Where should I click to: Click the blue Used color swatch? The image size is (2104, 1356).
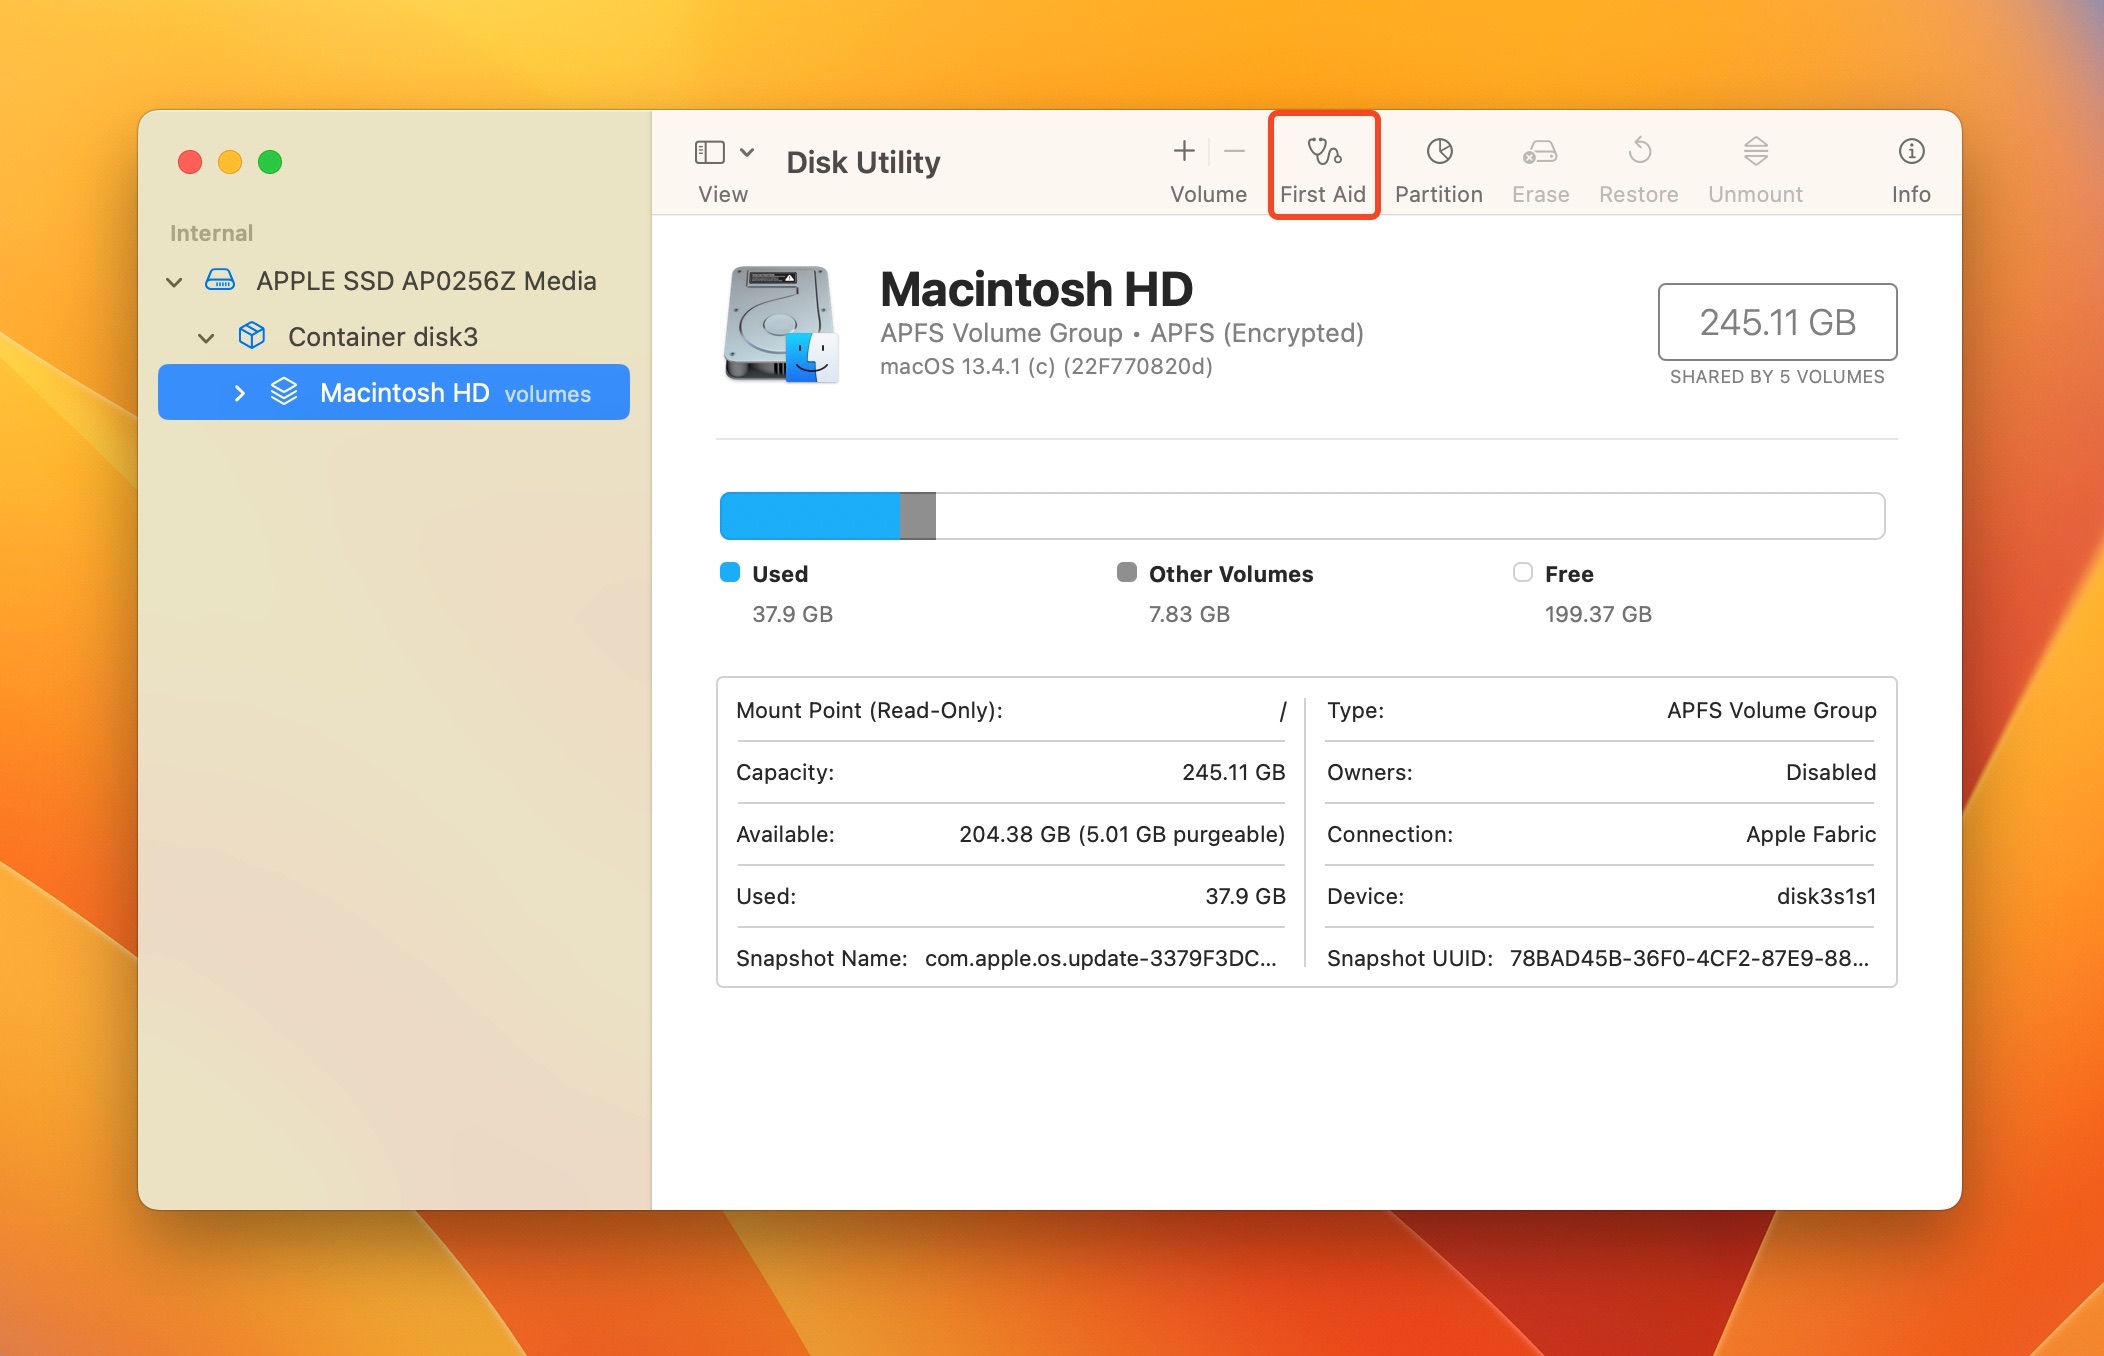730,572
